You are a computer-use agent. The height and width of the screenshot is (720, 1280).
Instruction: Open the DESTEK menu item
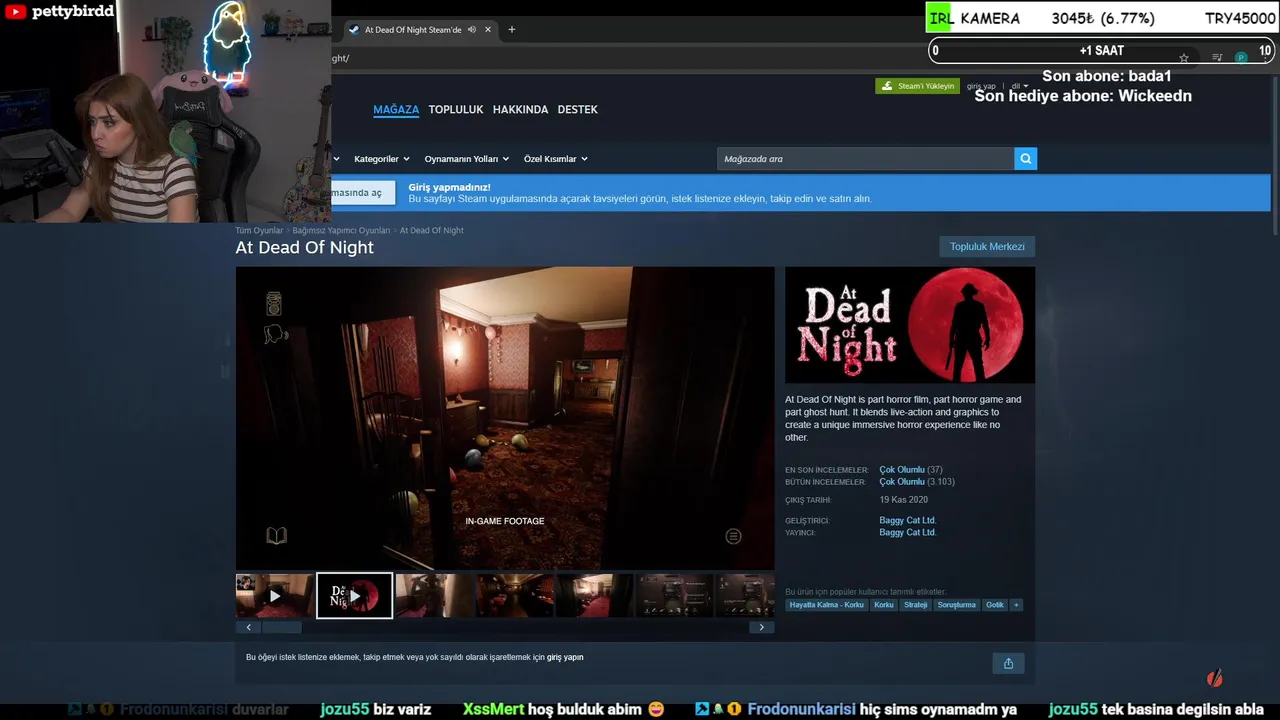tap(577, 110)
